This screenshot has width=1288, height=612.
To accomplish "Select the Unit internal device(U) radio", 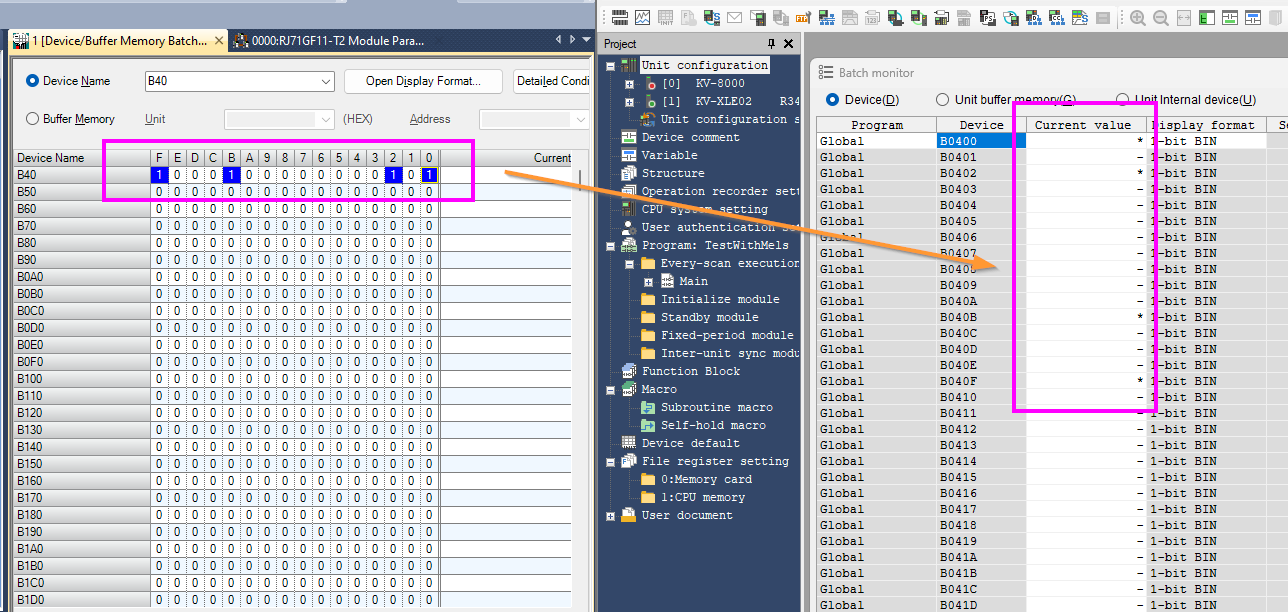I will pos(1122,100).
